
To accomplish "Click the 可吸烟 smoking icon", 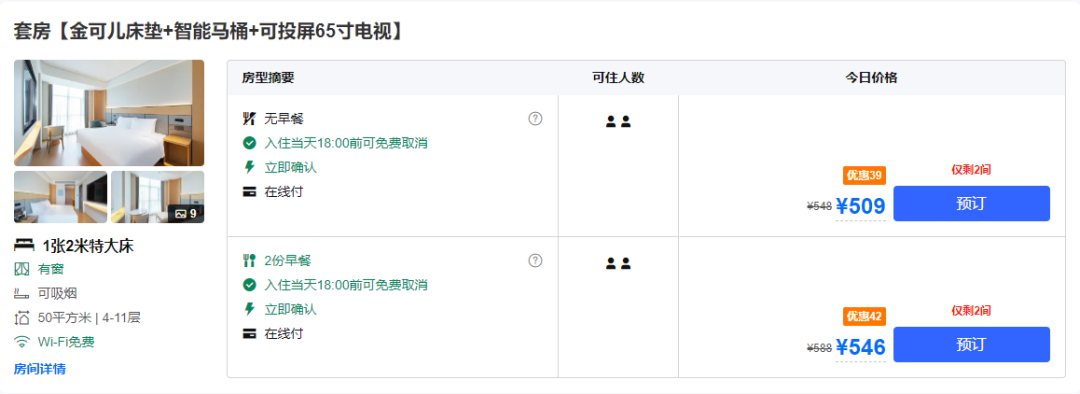I will [x=22, y=293].
